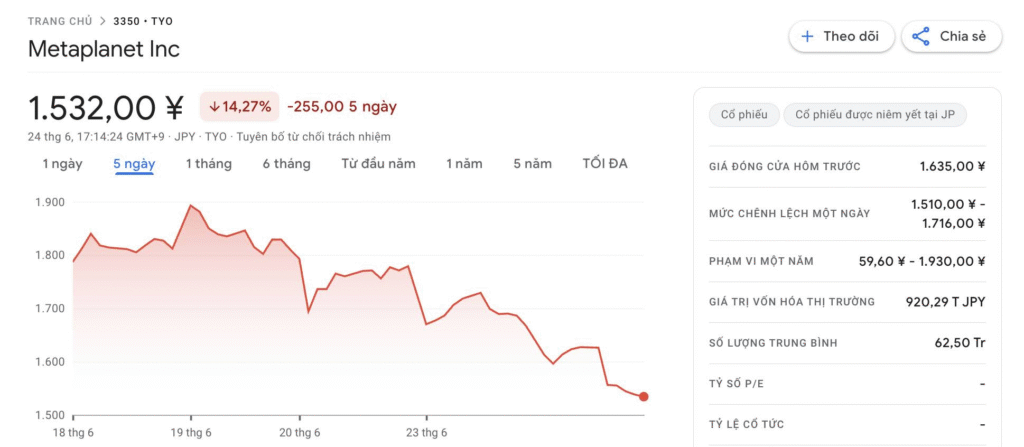
Task: Show the 1 năm range
Action: click(464, 164)
